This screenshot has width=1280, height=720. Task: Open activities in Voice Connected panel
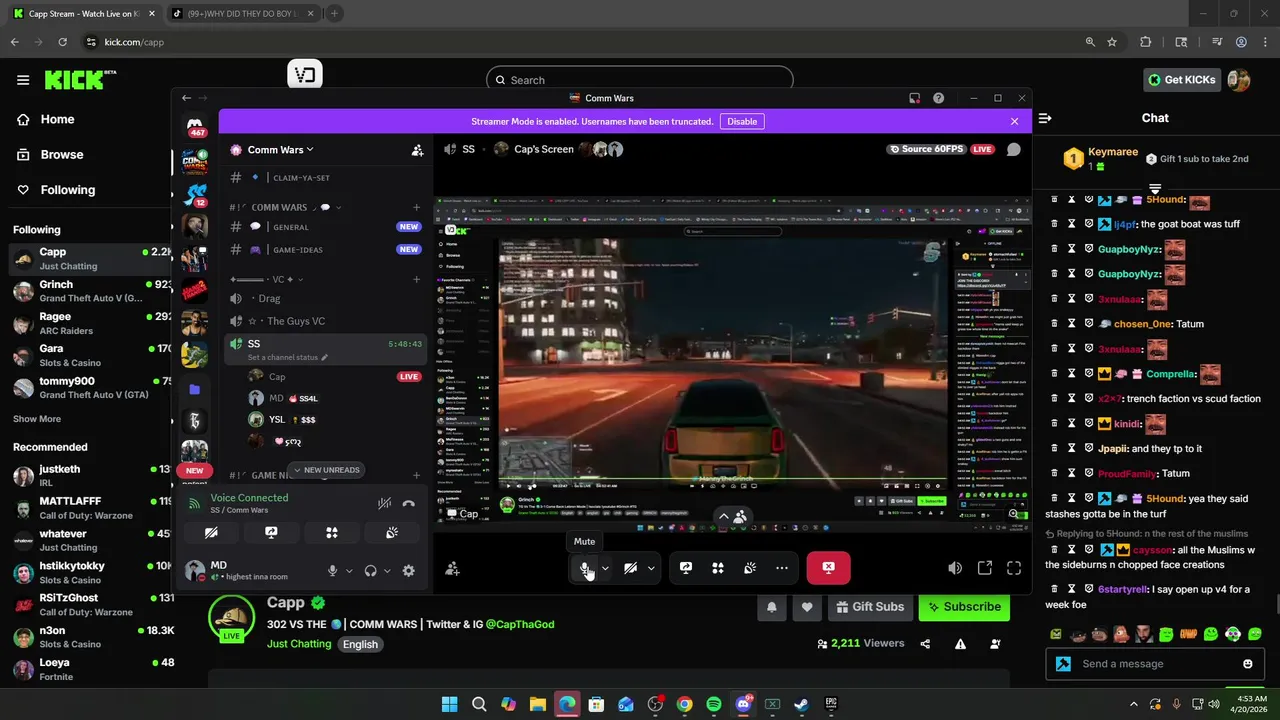click(332, 533)
